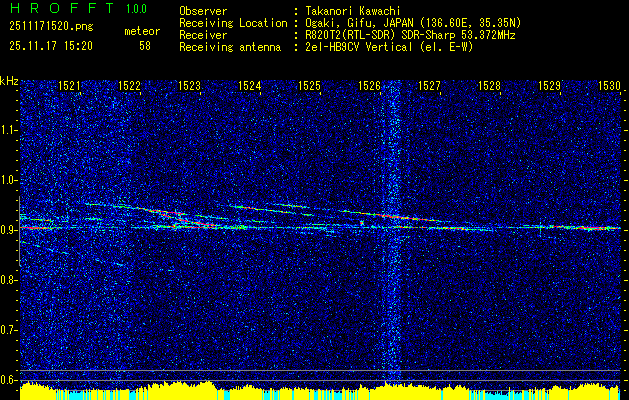
Task: Click the 0.9 frequency axis label
Action: click(x=8, y=230)
